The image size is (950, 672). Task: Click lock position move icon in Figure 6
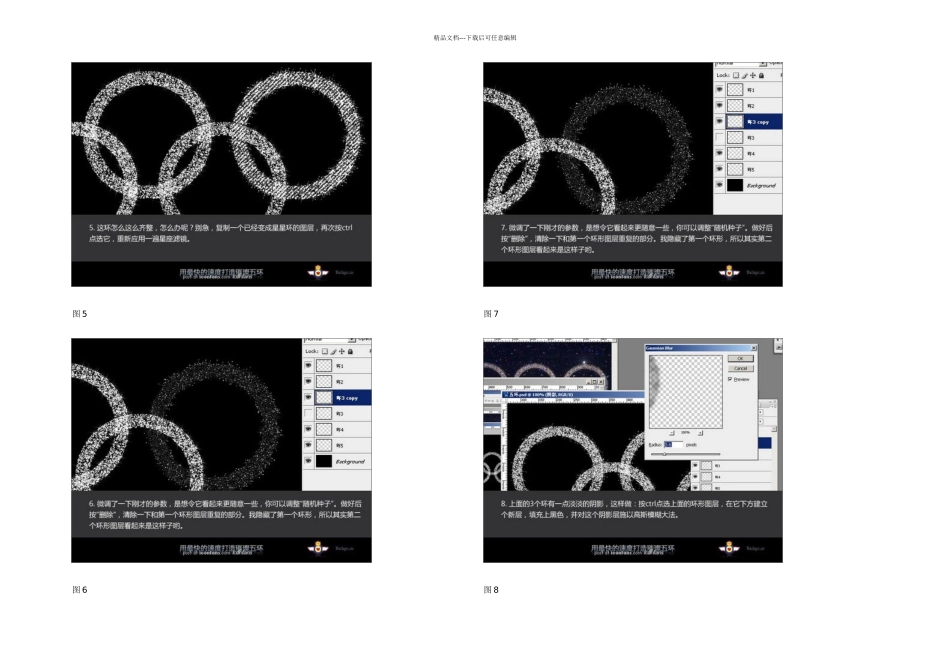(342, 351)
